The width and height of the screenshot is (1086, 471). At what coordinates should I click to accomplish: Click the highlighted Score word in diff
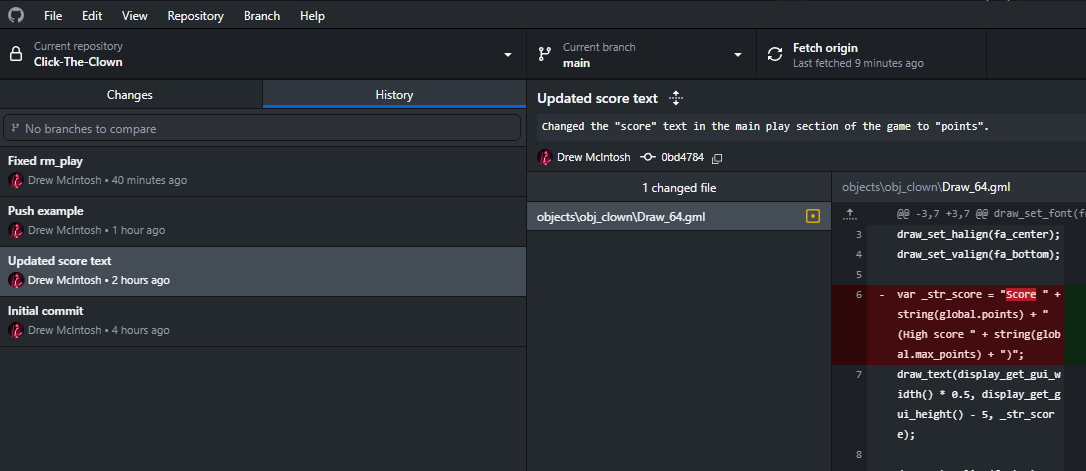pos(1021,294)
